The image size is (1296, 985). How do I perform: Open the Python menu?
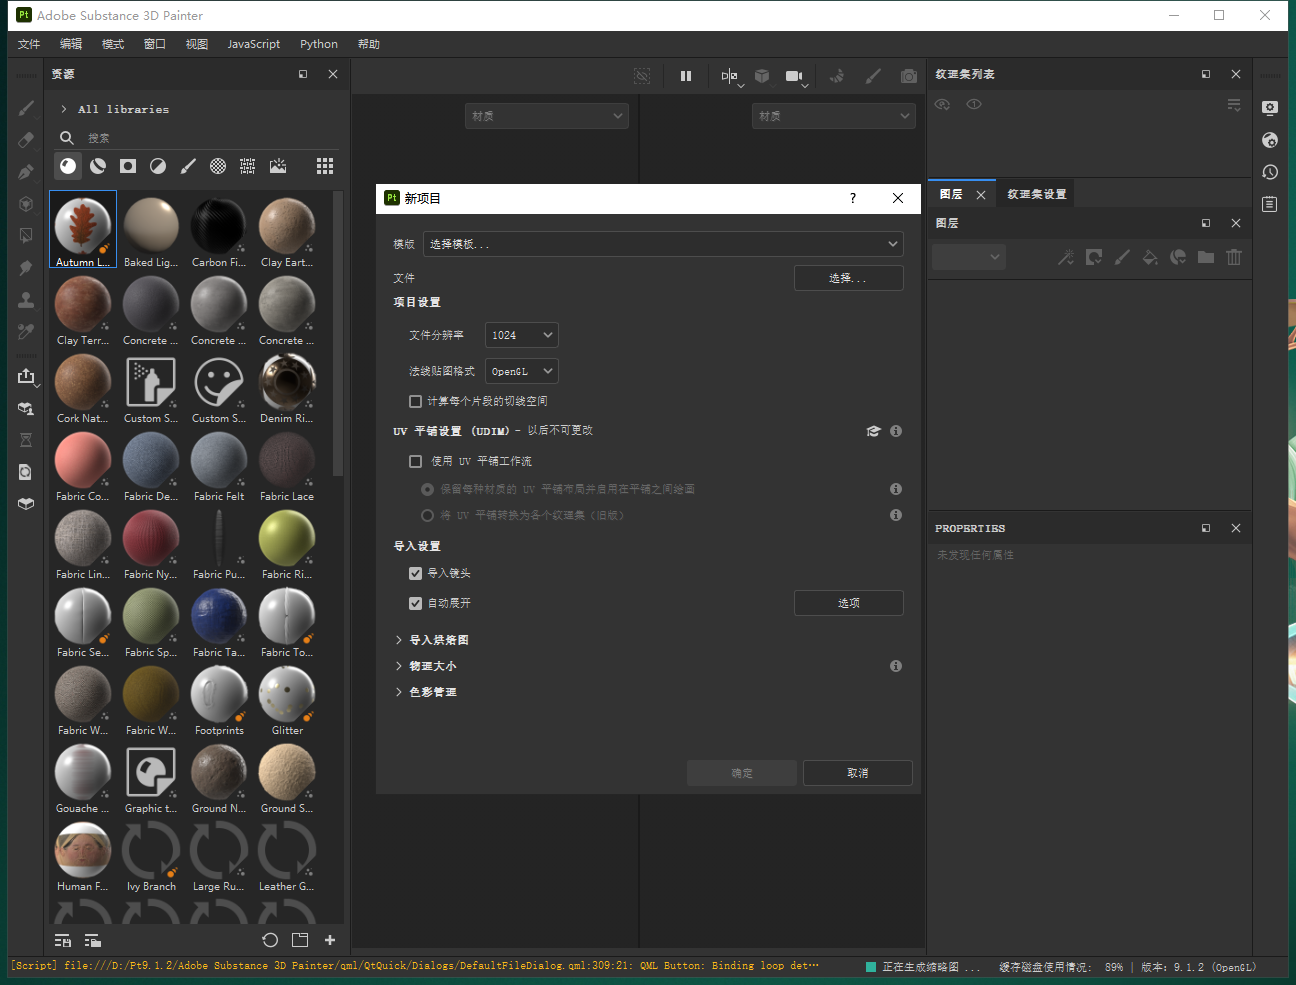pyautogui.click(x=319, y=44)
